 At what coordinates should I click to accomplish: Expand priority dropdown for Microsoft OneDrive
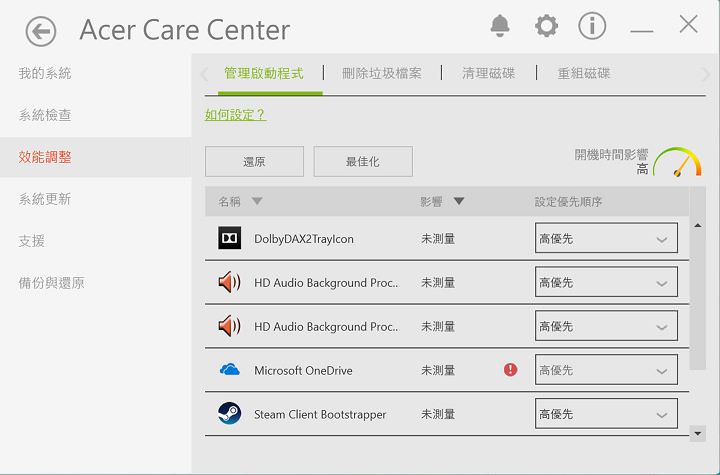(x=606, y=370)
